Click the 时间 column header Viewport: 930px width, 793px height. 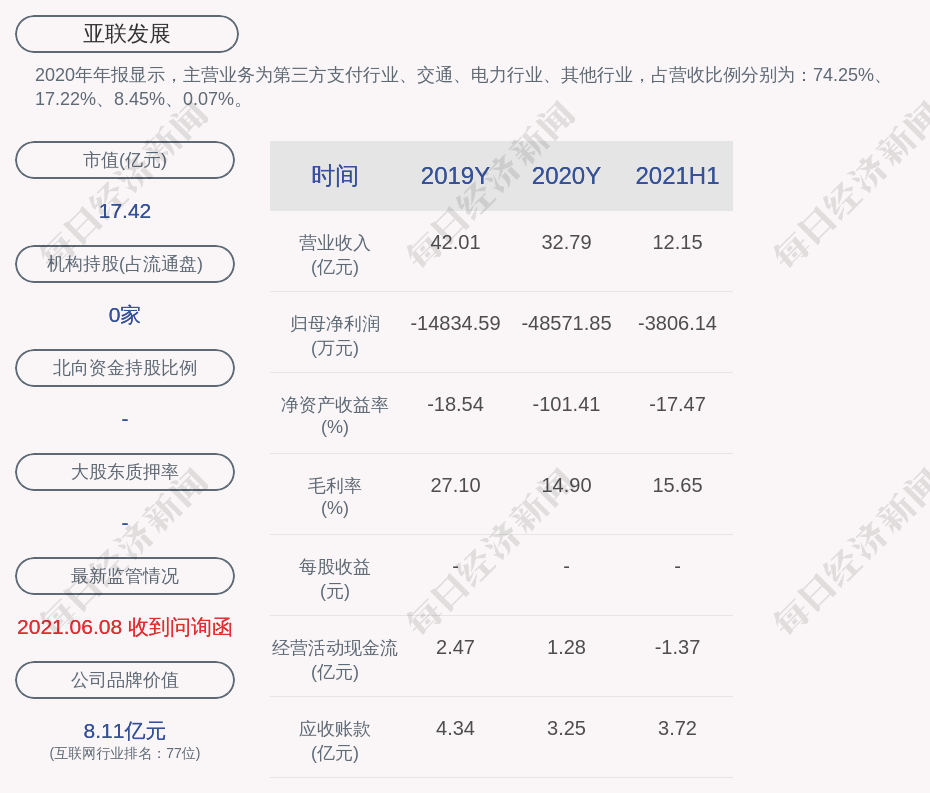(x=335, y=176)
